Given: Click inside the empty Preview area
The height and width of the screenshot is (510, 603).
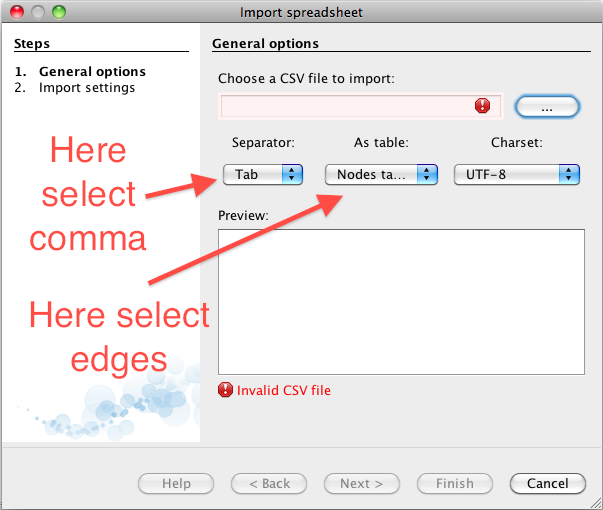Looking at the screenshot, I should (401, 302).
